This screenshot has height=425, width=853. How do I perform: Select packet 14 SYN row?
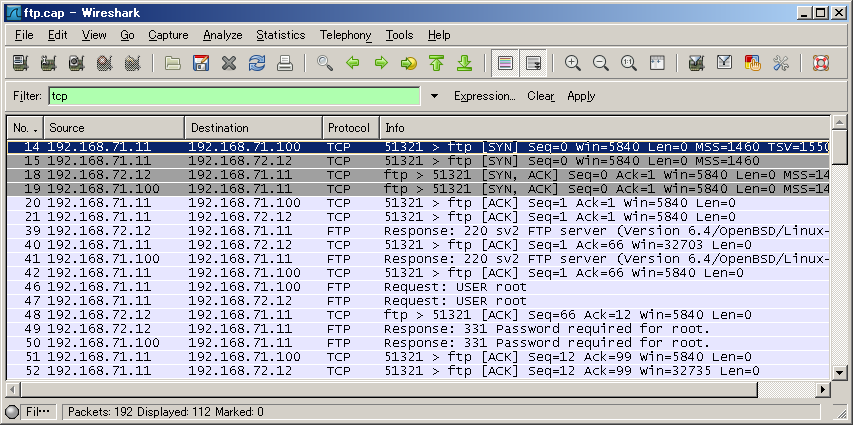pos(418,147)
